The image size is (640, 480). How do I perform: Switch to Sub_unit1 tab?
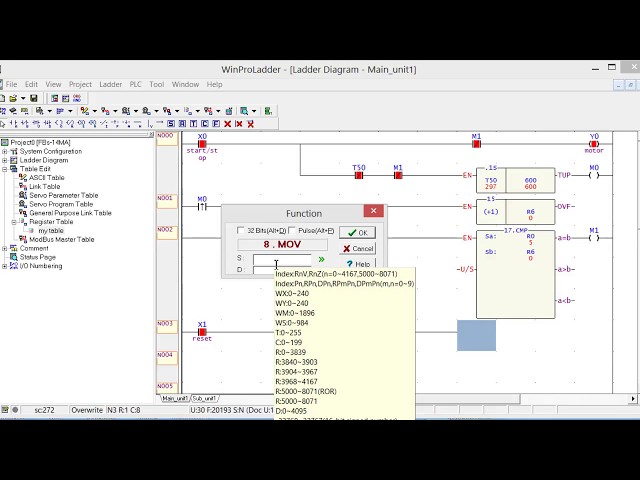tap(204, 398)
